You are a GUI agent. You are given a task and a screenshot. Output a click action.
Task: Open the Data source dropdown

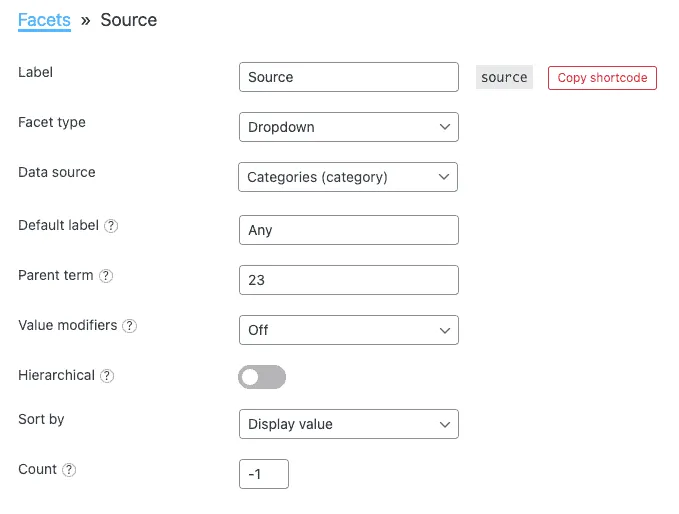coord(348,177)
